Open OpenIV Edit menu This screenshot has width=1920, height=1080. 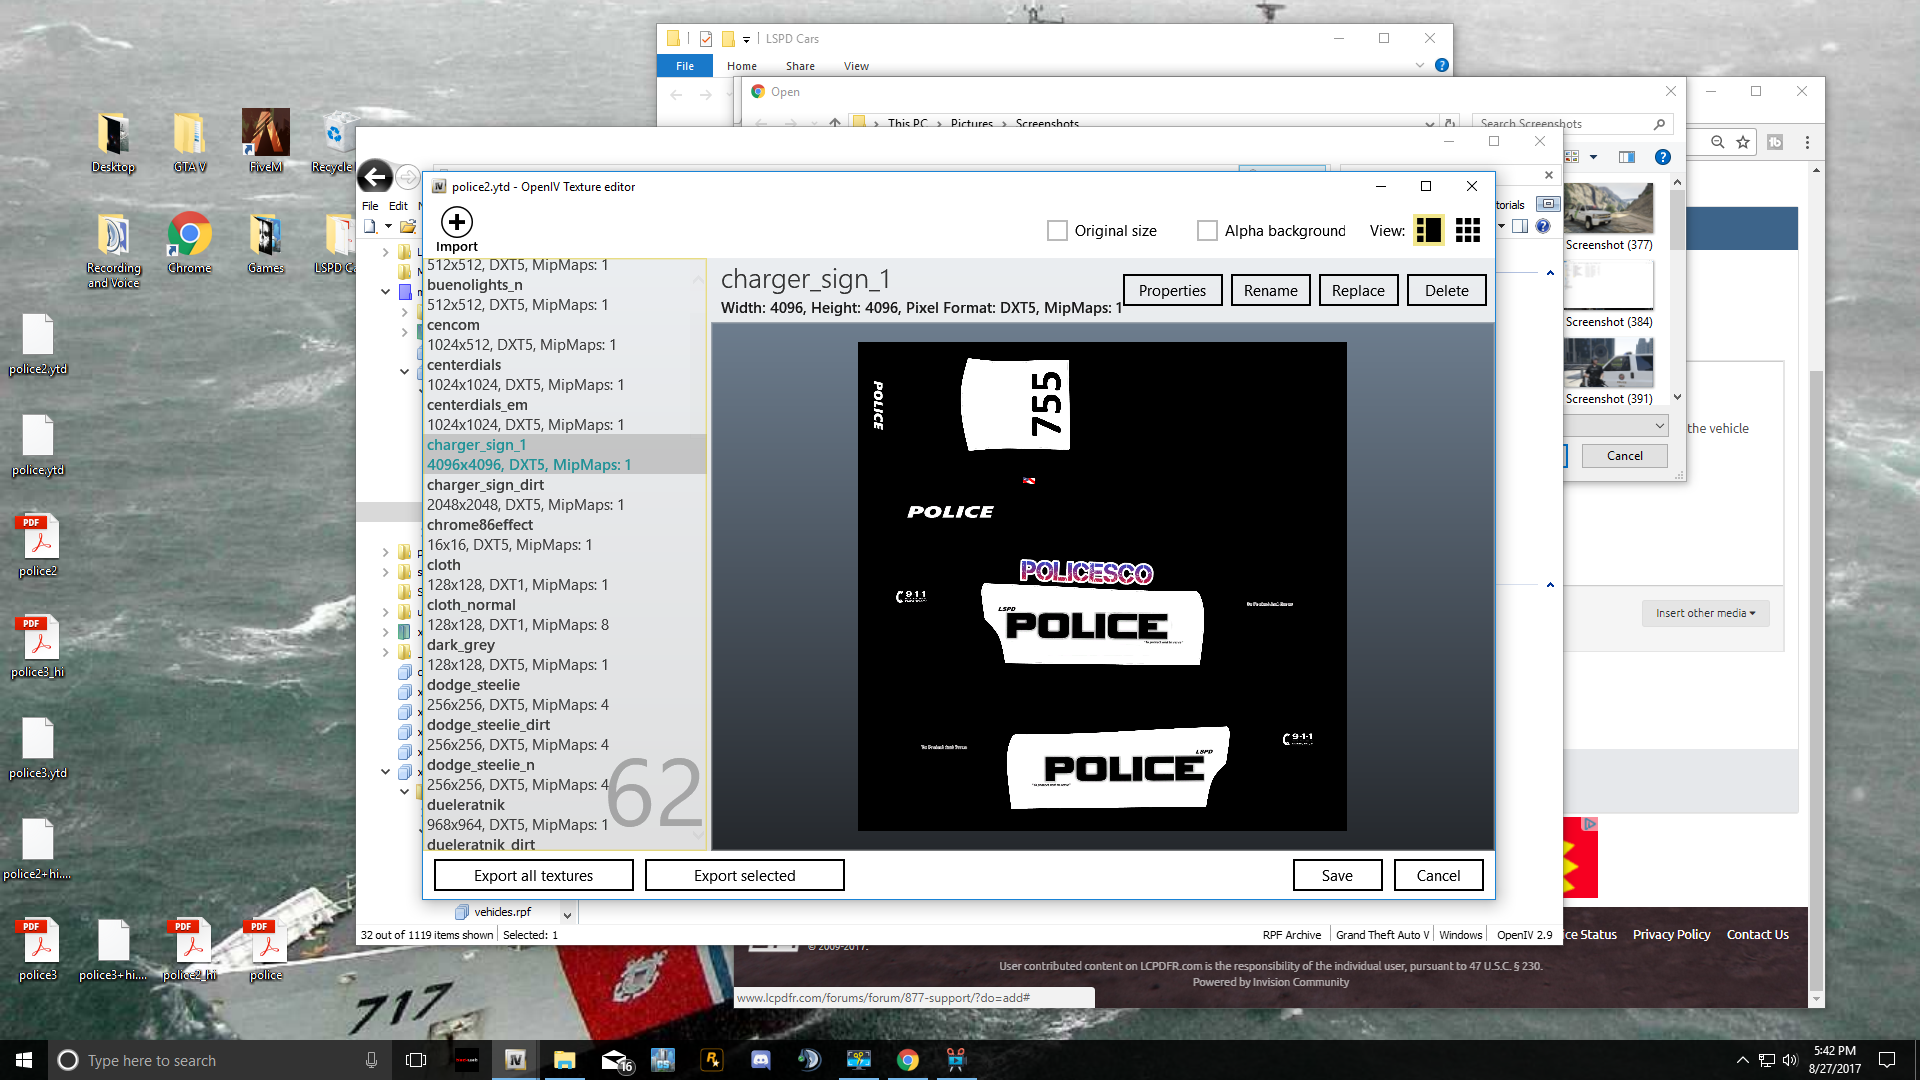click(x=398, y=206)
